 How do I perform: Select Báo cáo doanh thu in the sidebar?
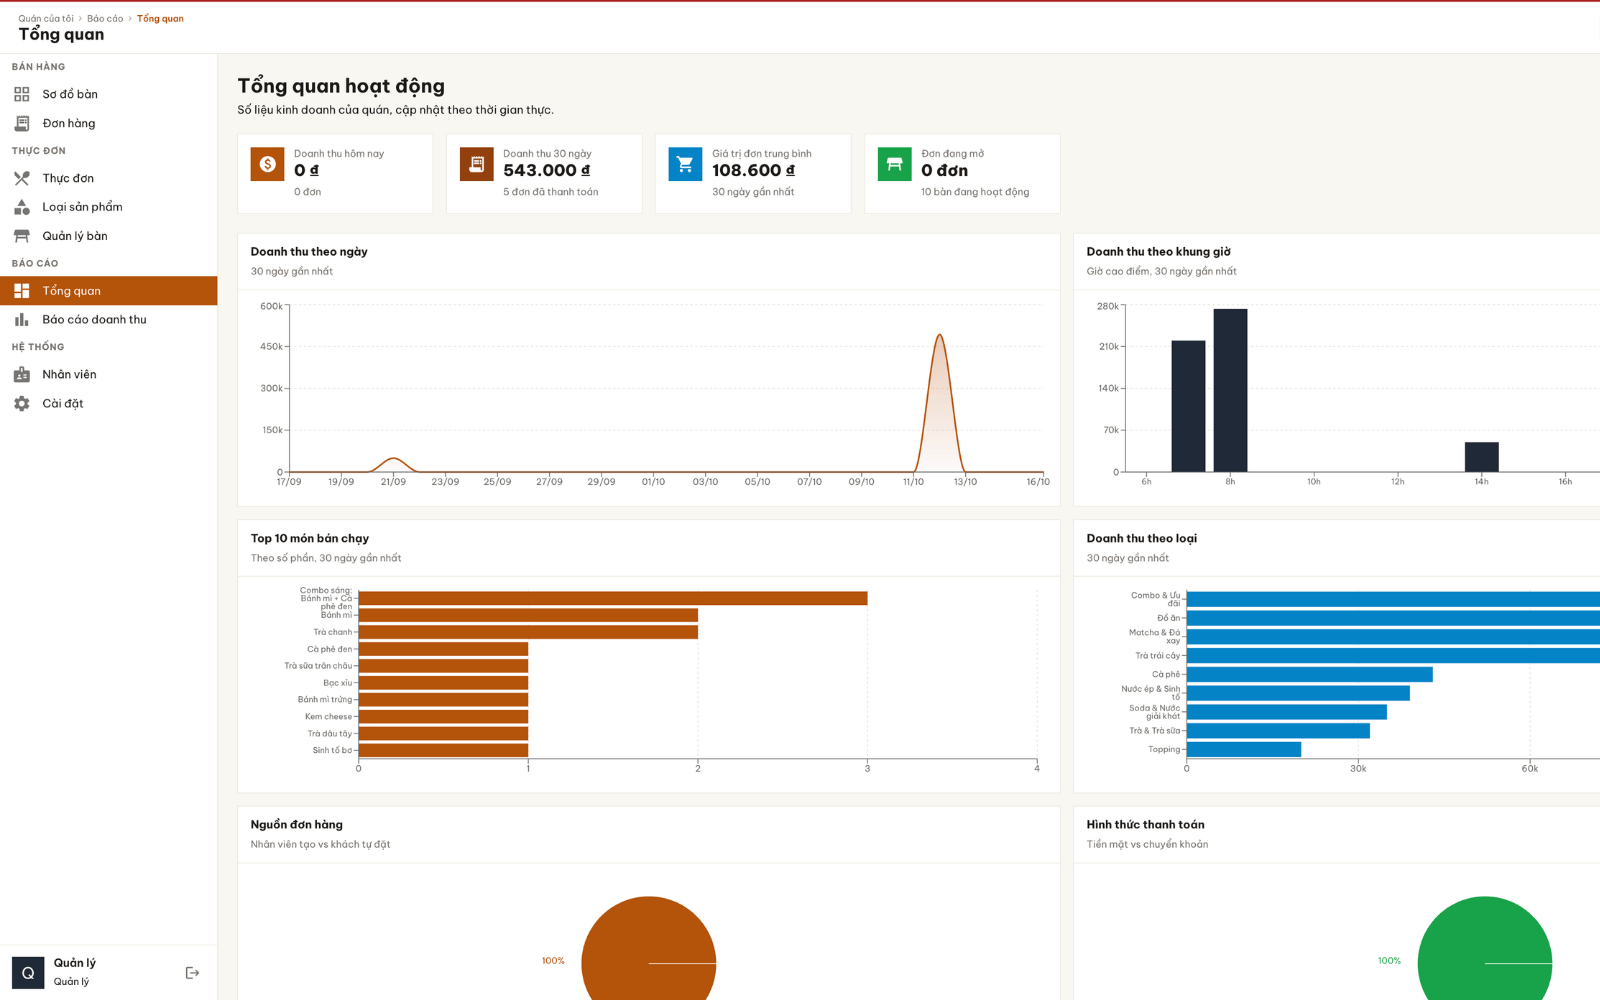click(x=108, y=320)
